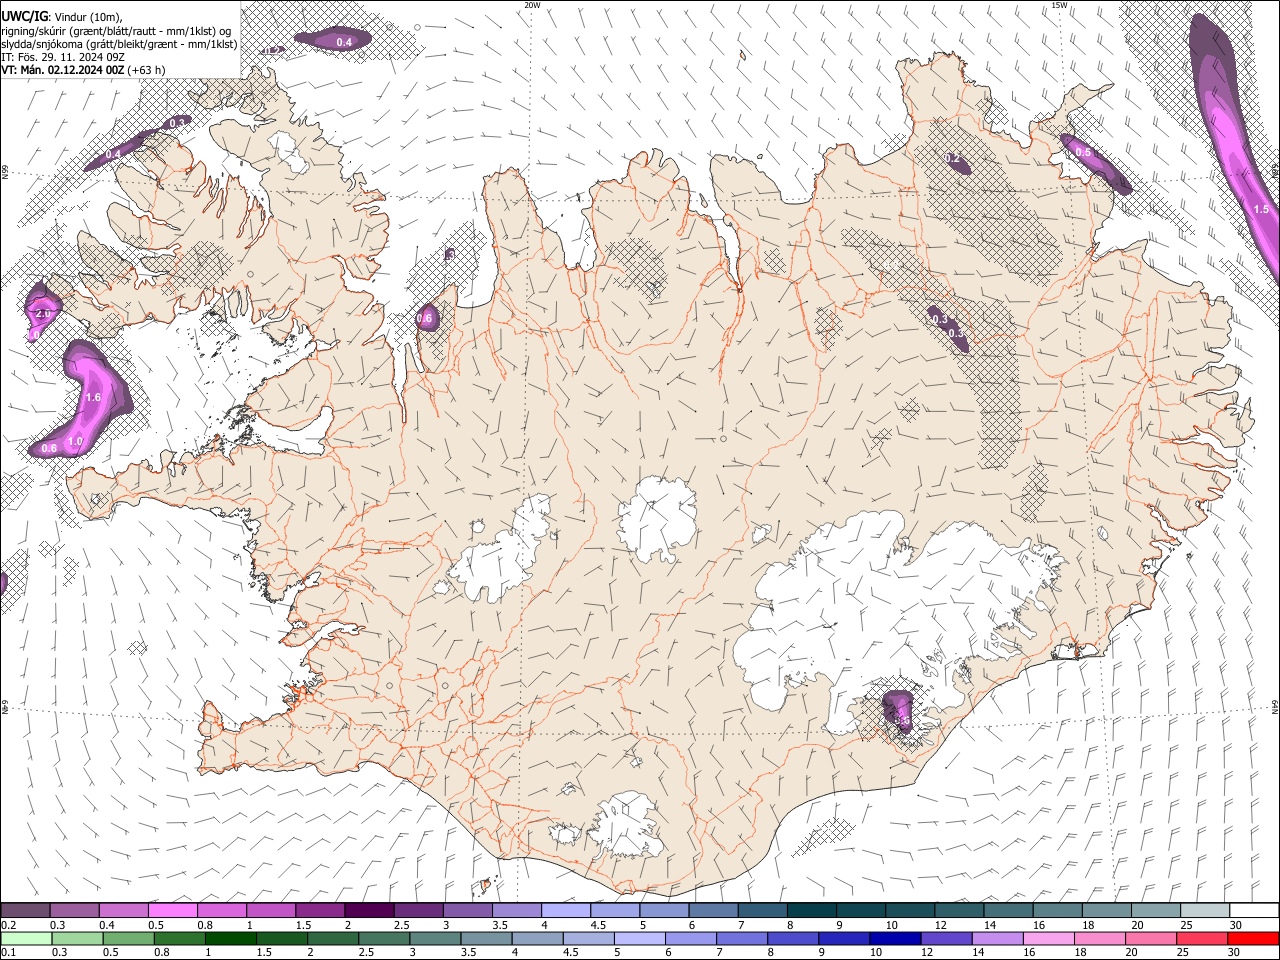Pick the dark blue lower swatch between 10 and 12
Image resolution: width=1280 pixels, height=960 pixels.
click(894, 938)
